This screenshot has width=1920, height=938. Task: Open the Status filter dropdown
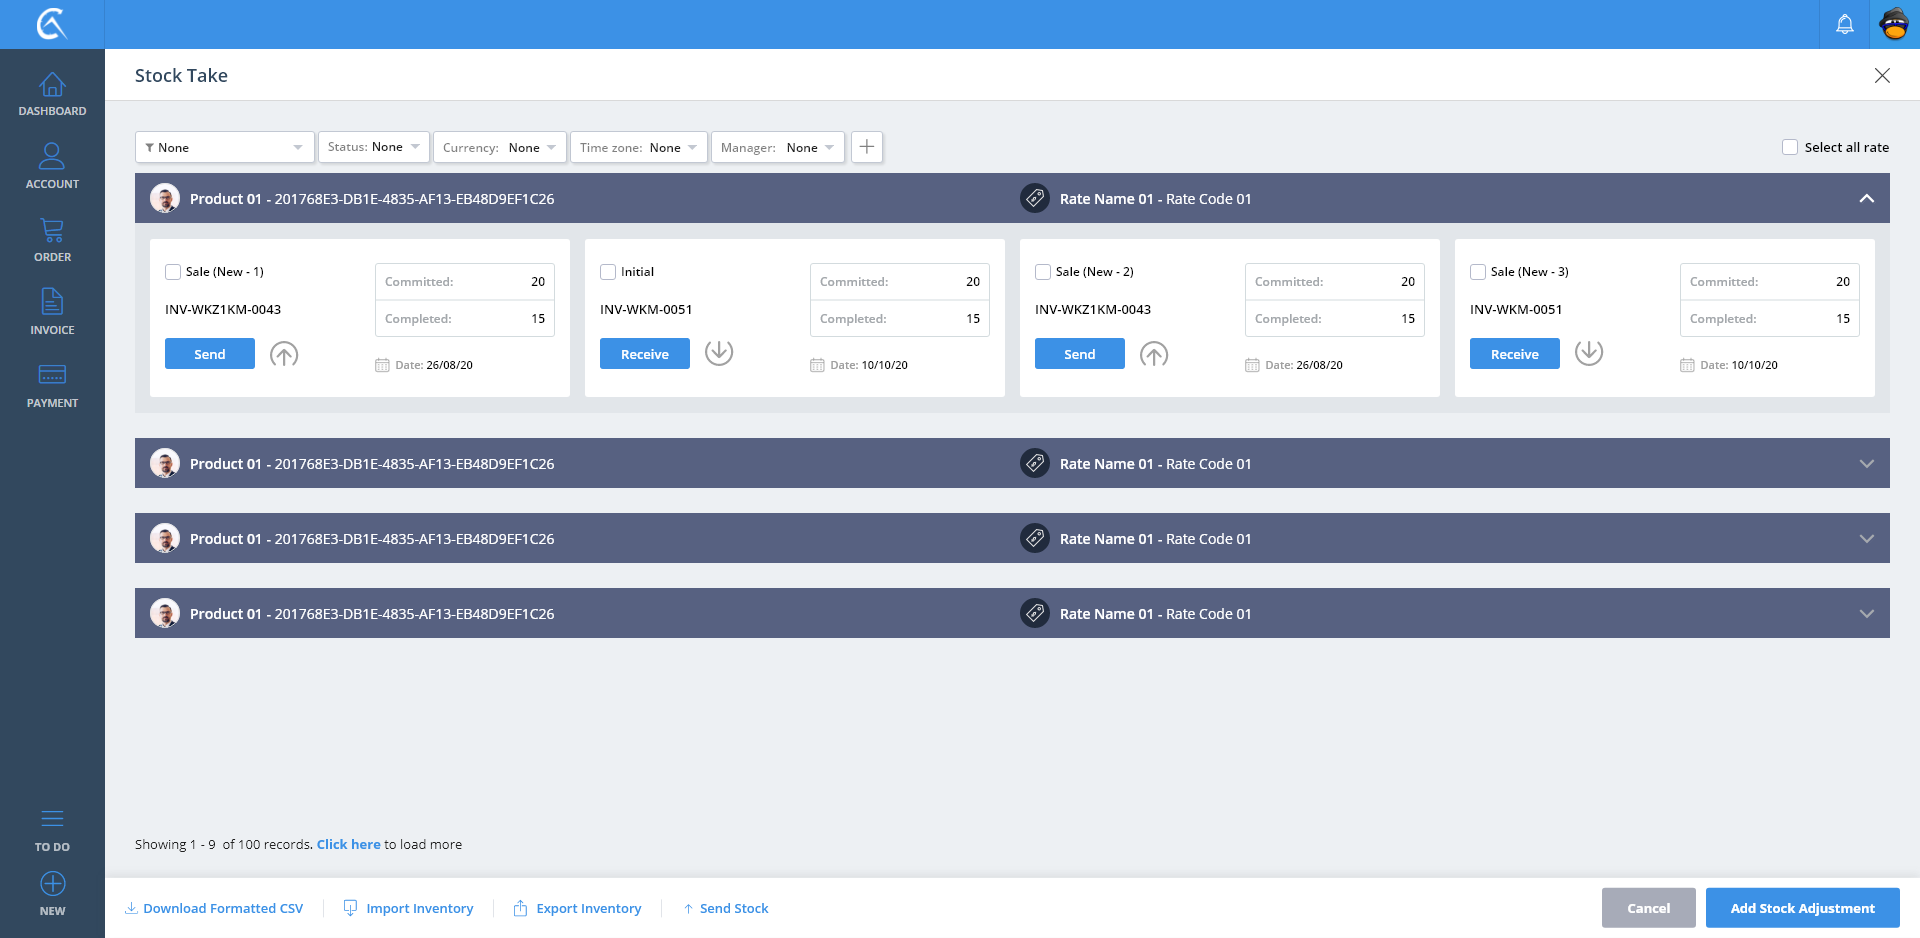(x=374, y=147)
